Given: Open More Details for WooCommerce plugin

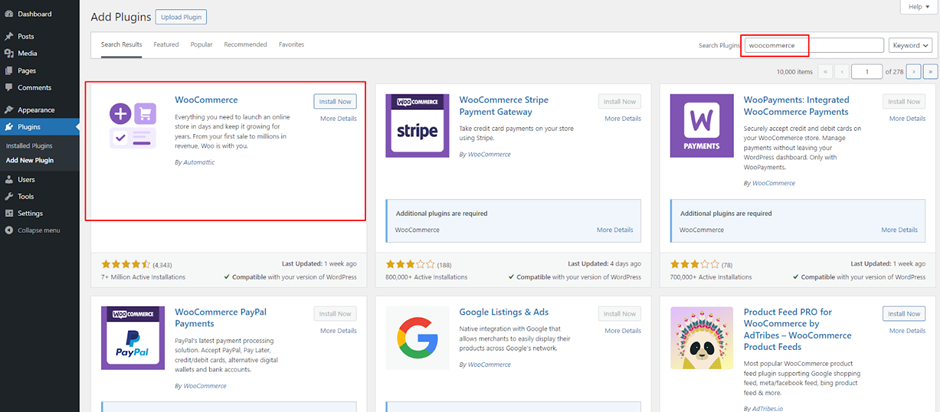Looking at the screenshot, I should pyautogui.click(x=338, y=119).
